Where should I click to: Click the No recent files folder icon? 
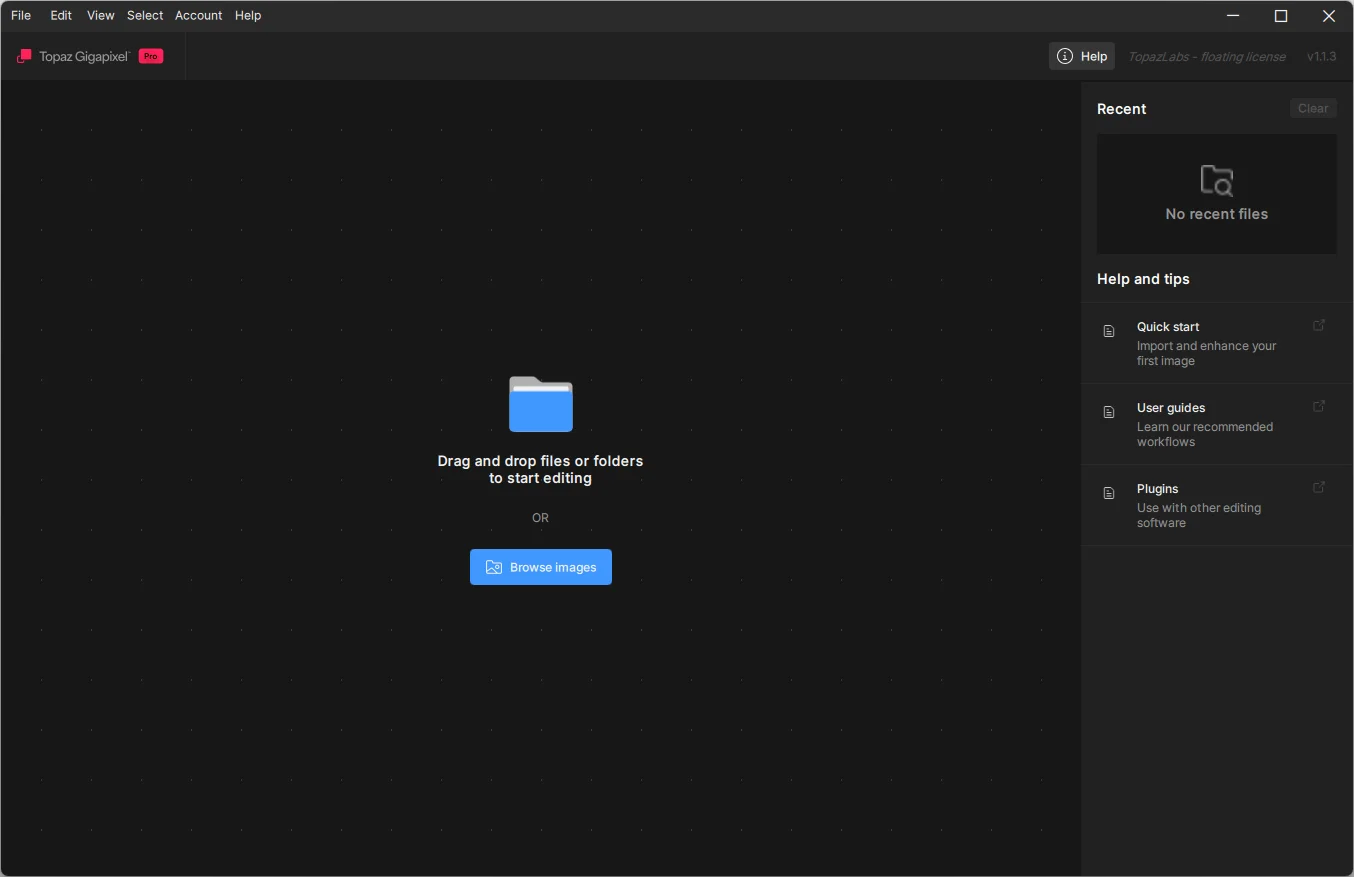[1216, 181]
